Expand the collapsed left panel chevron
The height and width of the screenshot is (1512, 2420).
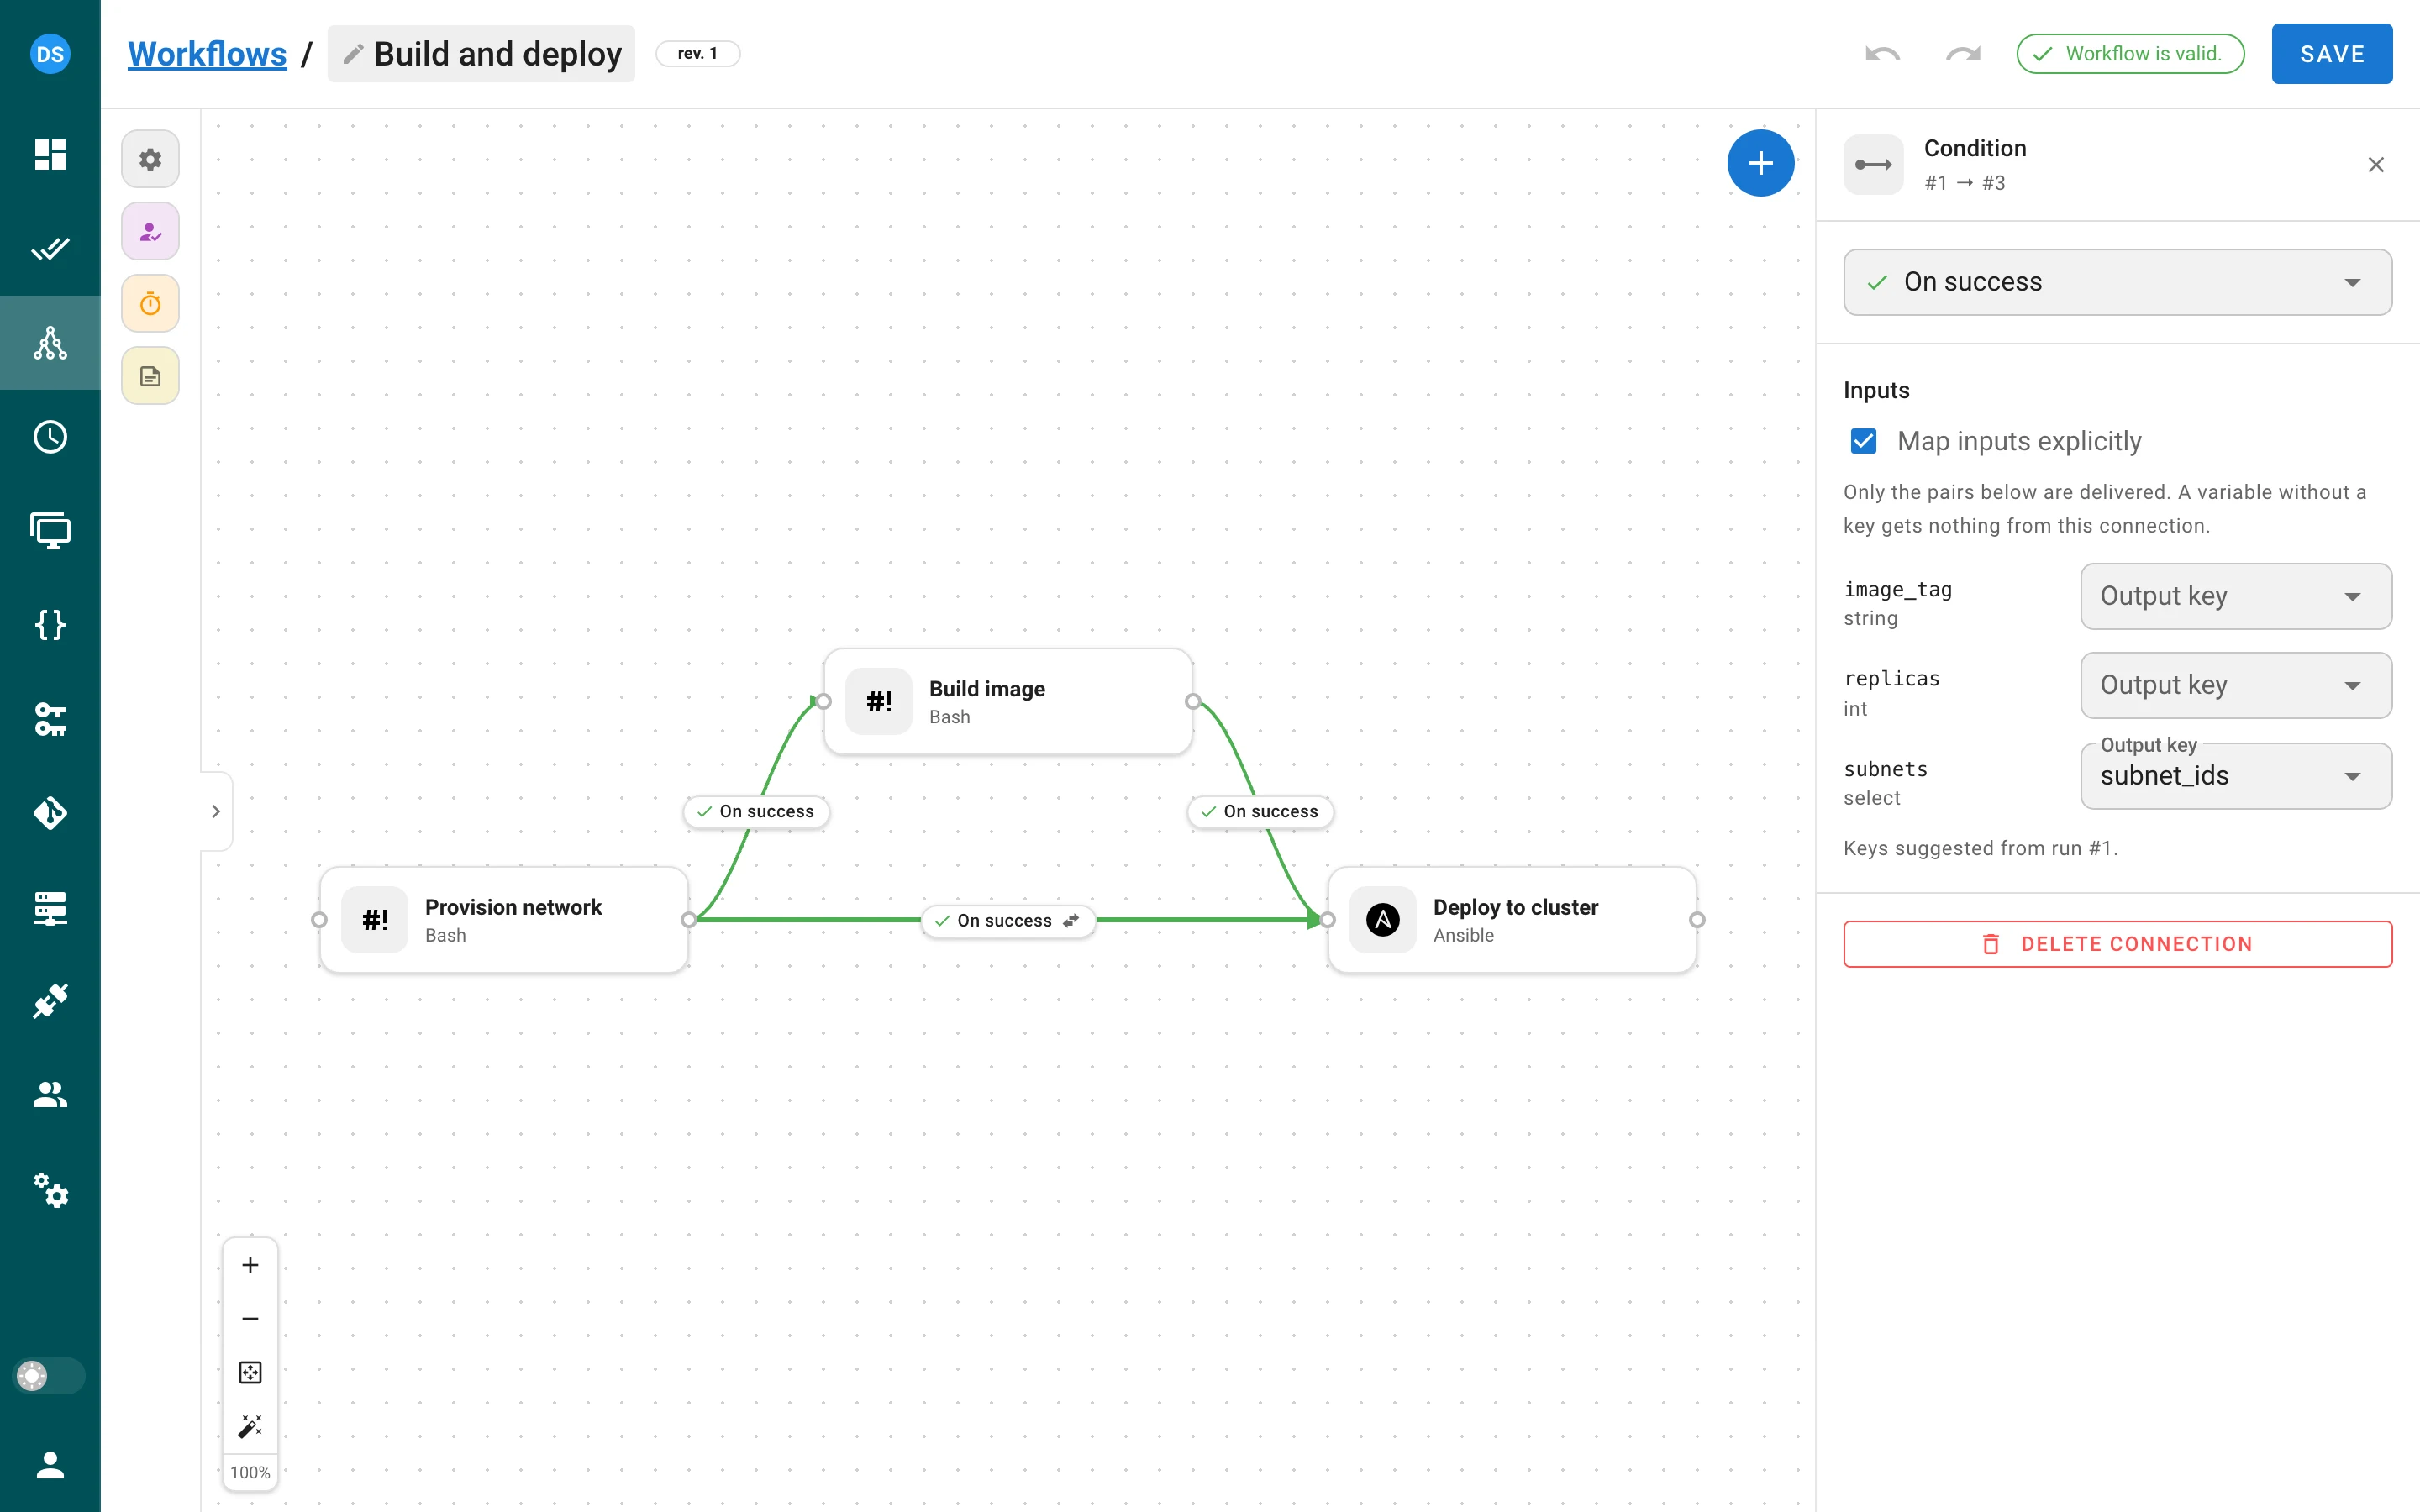216,811
